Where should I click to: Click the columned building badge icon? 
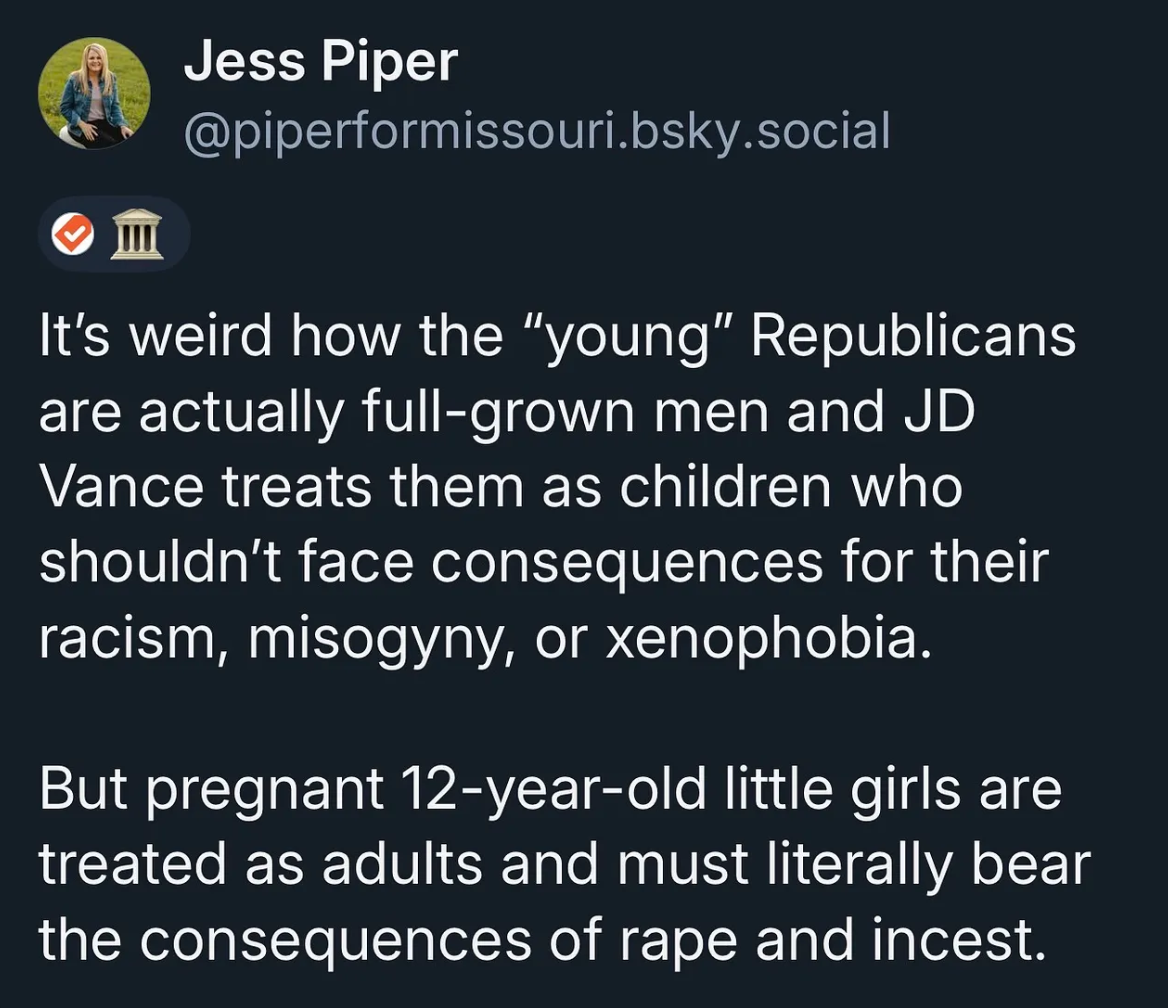(x=137, y=237)
